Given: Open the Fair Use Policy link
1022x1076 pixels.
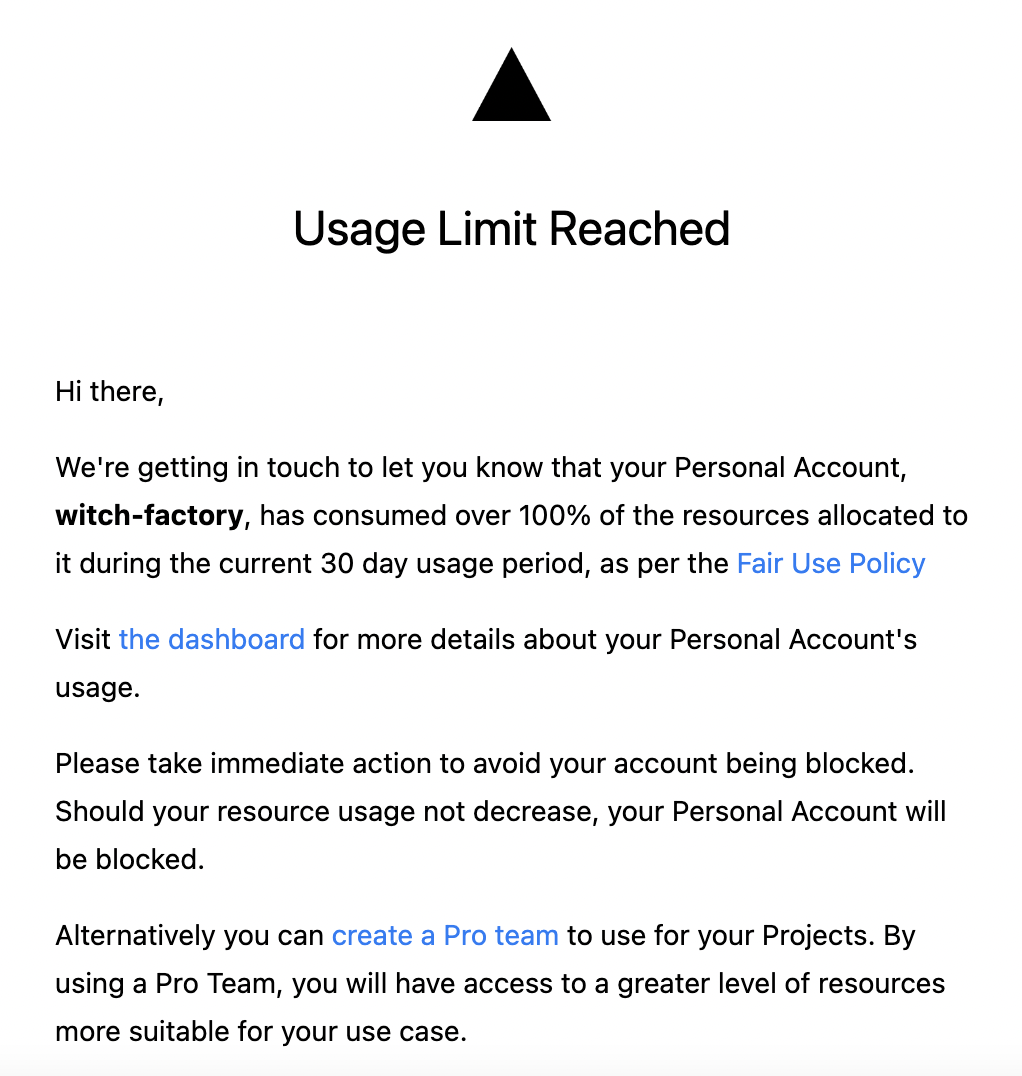Looking at the screenshot, I should click(830, 563).
